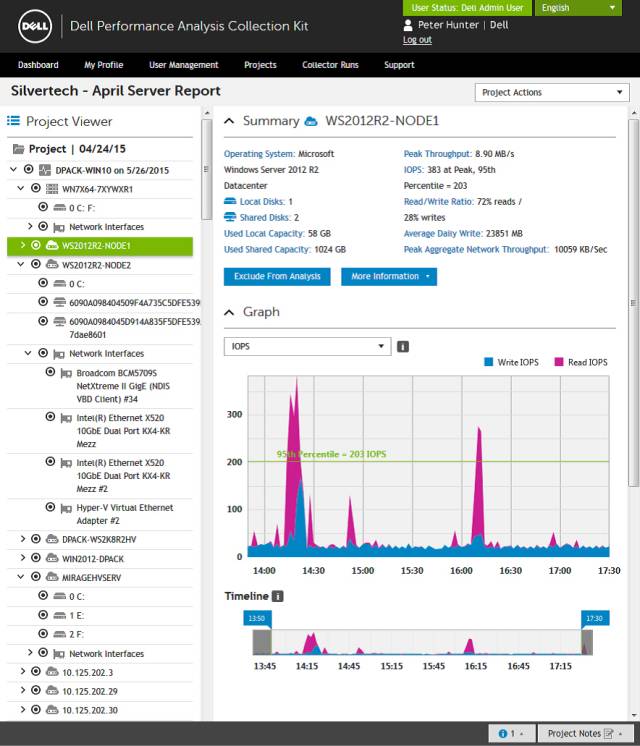Open Collector Runs menu
Screen dimensions: 640x746
tap(330, 65)
